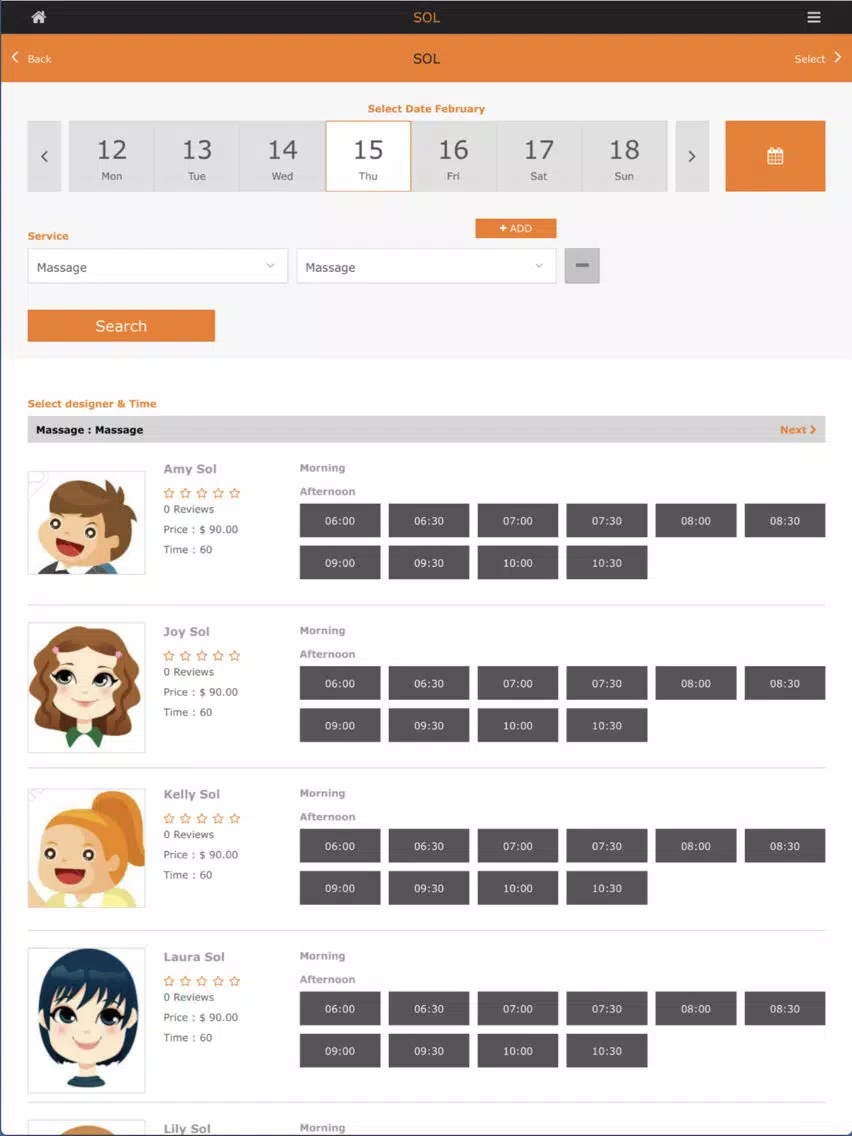Remove second service with minus button
This screenshot has width=852, height=1136.
pyautogui.click(x=582, y=265)
